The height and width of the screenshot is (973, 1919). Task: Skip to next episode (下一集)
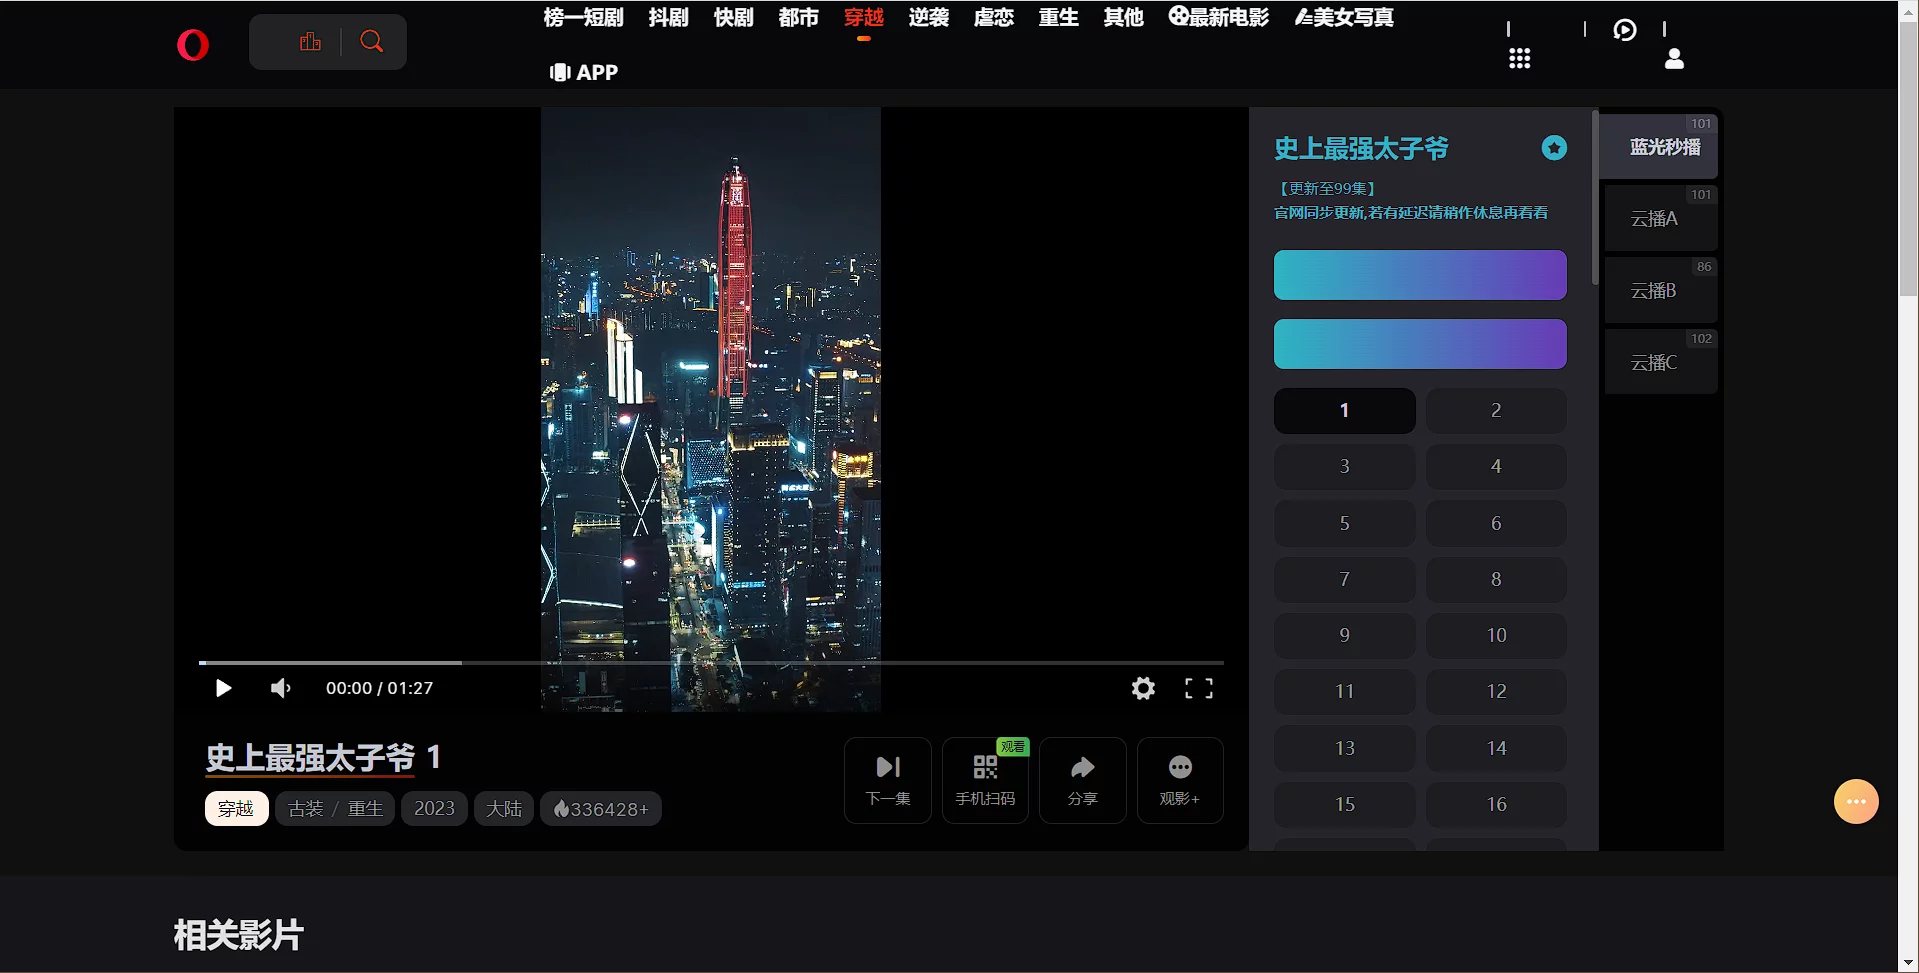888,780
